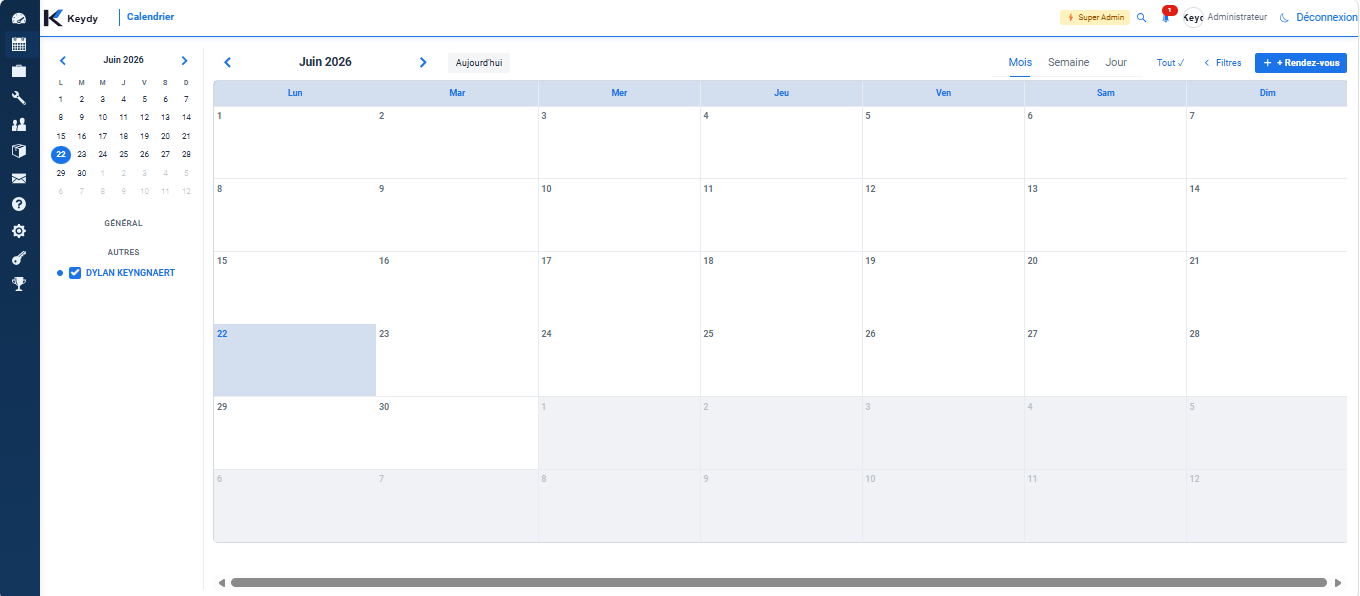This screenshot has height=596, width=1360.
Task: Click the Déconnexion link
Action: (x=1327, y=17)
